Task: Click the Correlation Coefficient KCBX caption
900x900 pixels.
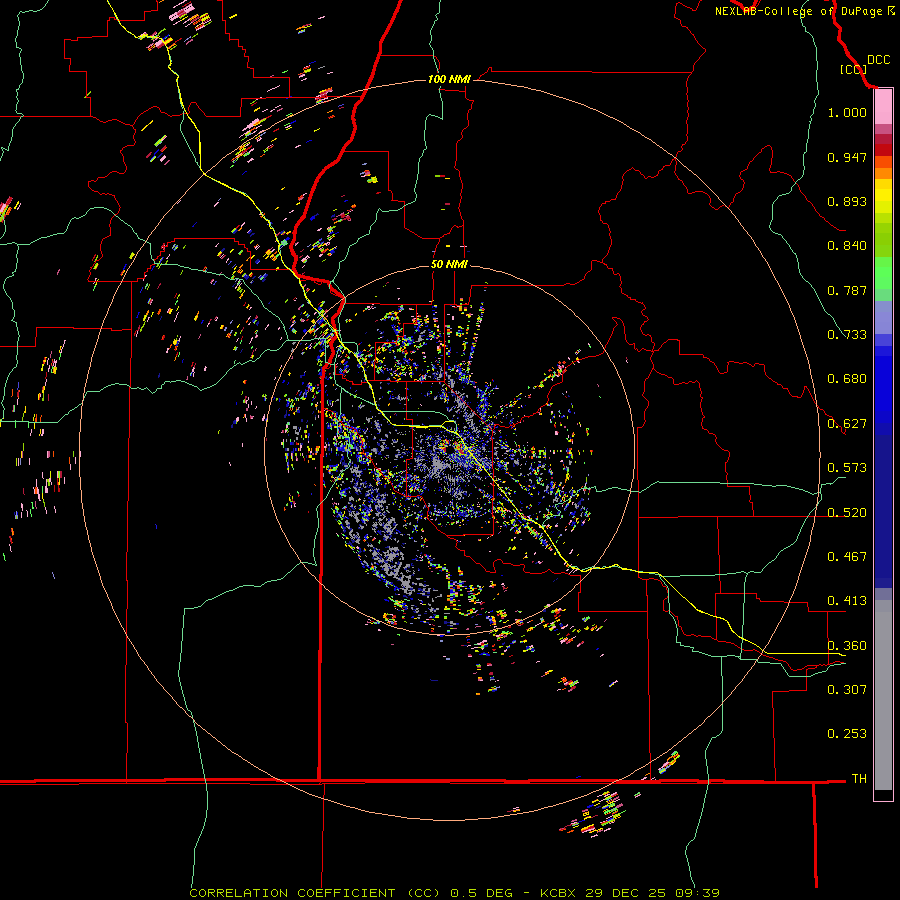Action: tap(454, 893)
